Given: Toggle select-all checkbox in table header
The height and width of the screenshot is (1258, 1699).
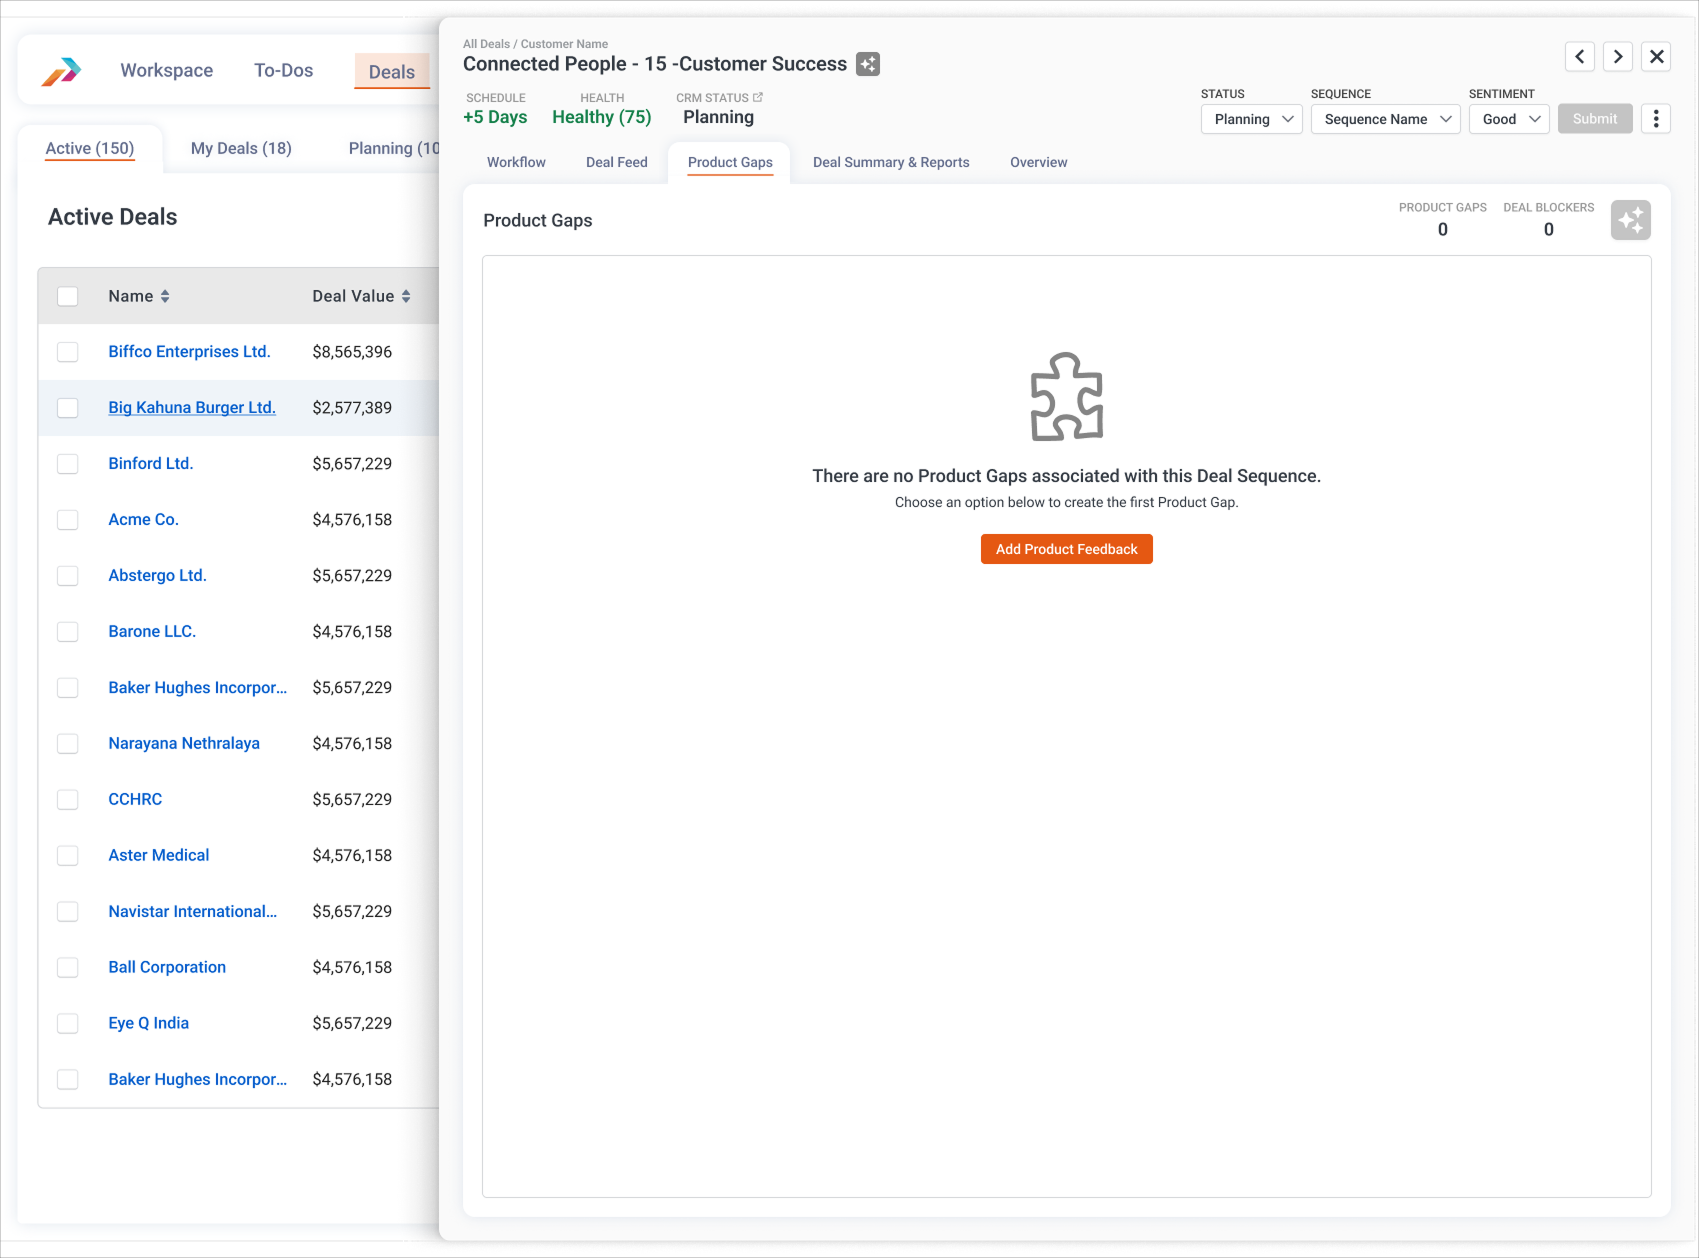Looking at the screenshot, I should click(68, 296).
